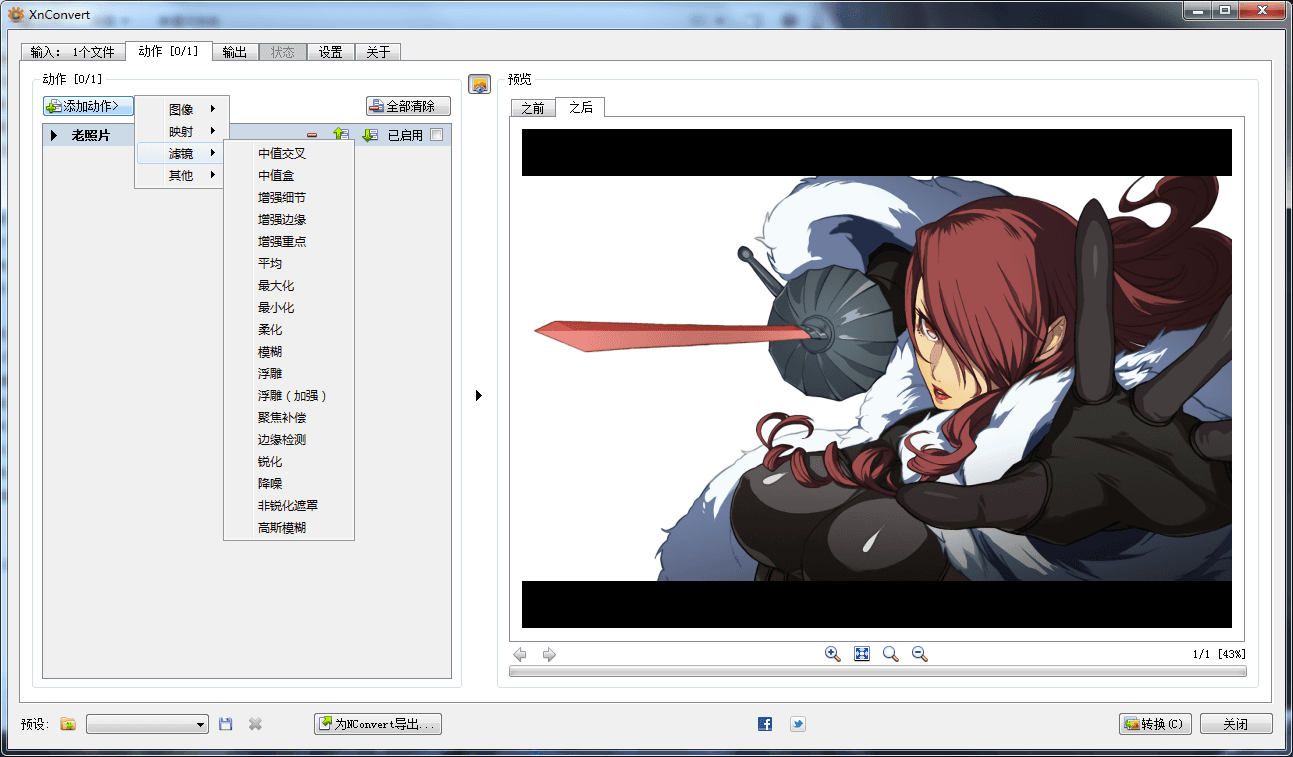This screenshot has width=1293, height=757.
Task: Open the presets folder icon
Action: pos(67,724)
